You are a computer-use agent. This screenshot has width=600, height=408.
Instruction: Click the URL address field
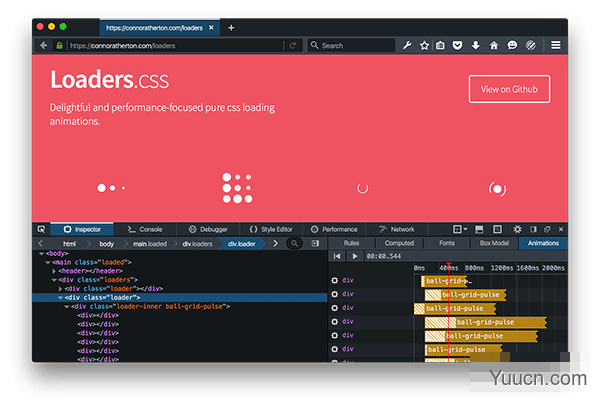tap(176, 46)
